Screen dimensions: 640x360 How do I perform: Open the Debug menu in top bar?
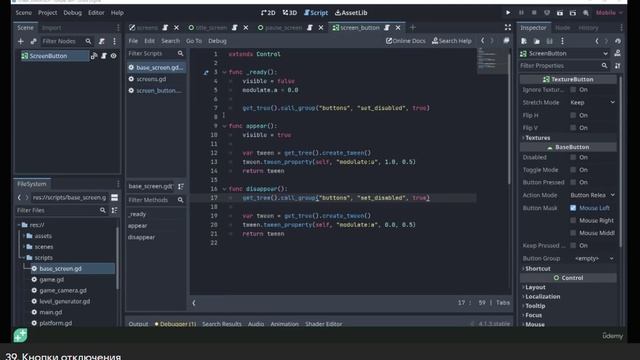72,13
